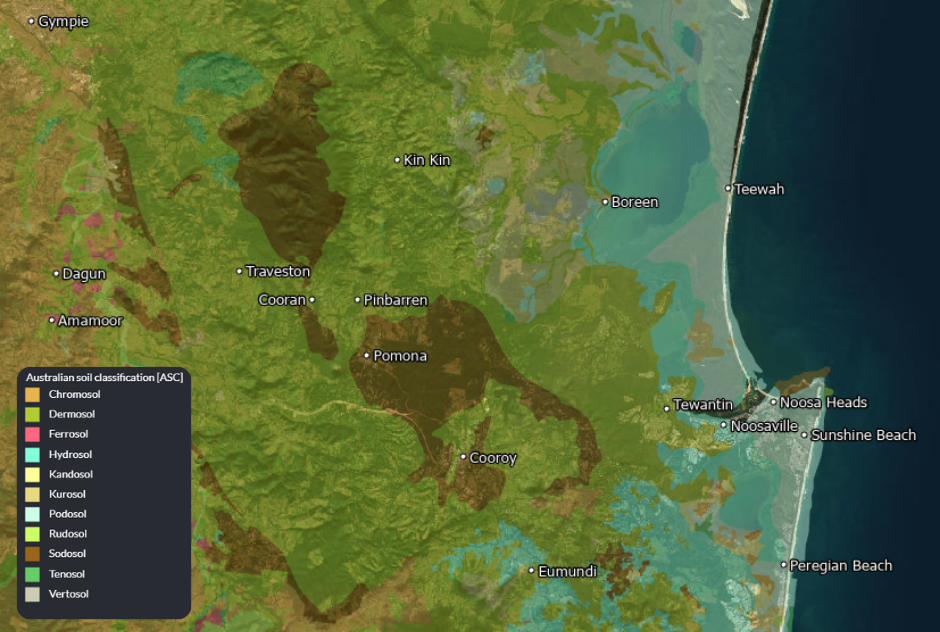Click the Amamoor place label
The height and width of the screenshot is (632, 940).
(90, 320)
